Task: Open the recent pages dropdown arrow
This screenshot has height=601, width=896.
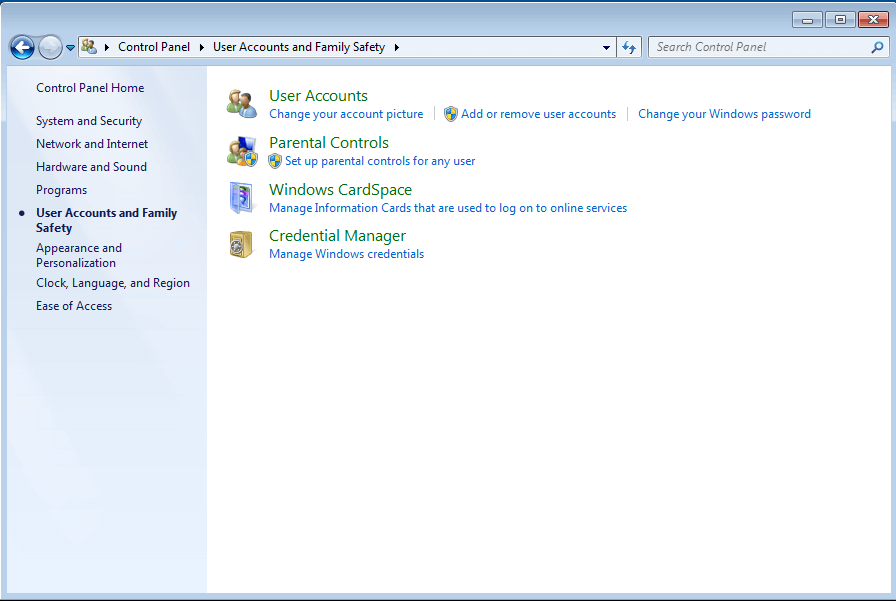Action: point(70,47)
